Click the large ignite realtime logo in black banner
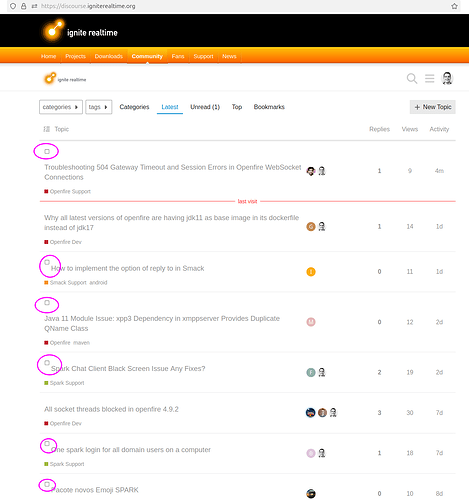The height and width of the screenshot is (500, 469). coord(80,31)
